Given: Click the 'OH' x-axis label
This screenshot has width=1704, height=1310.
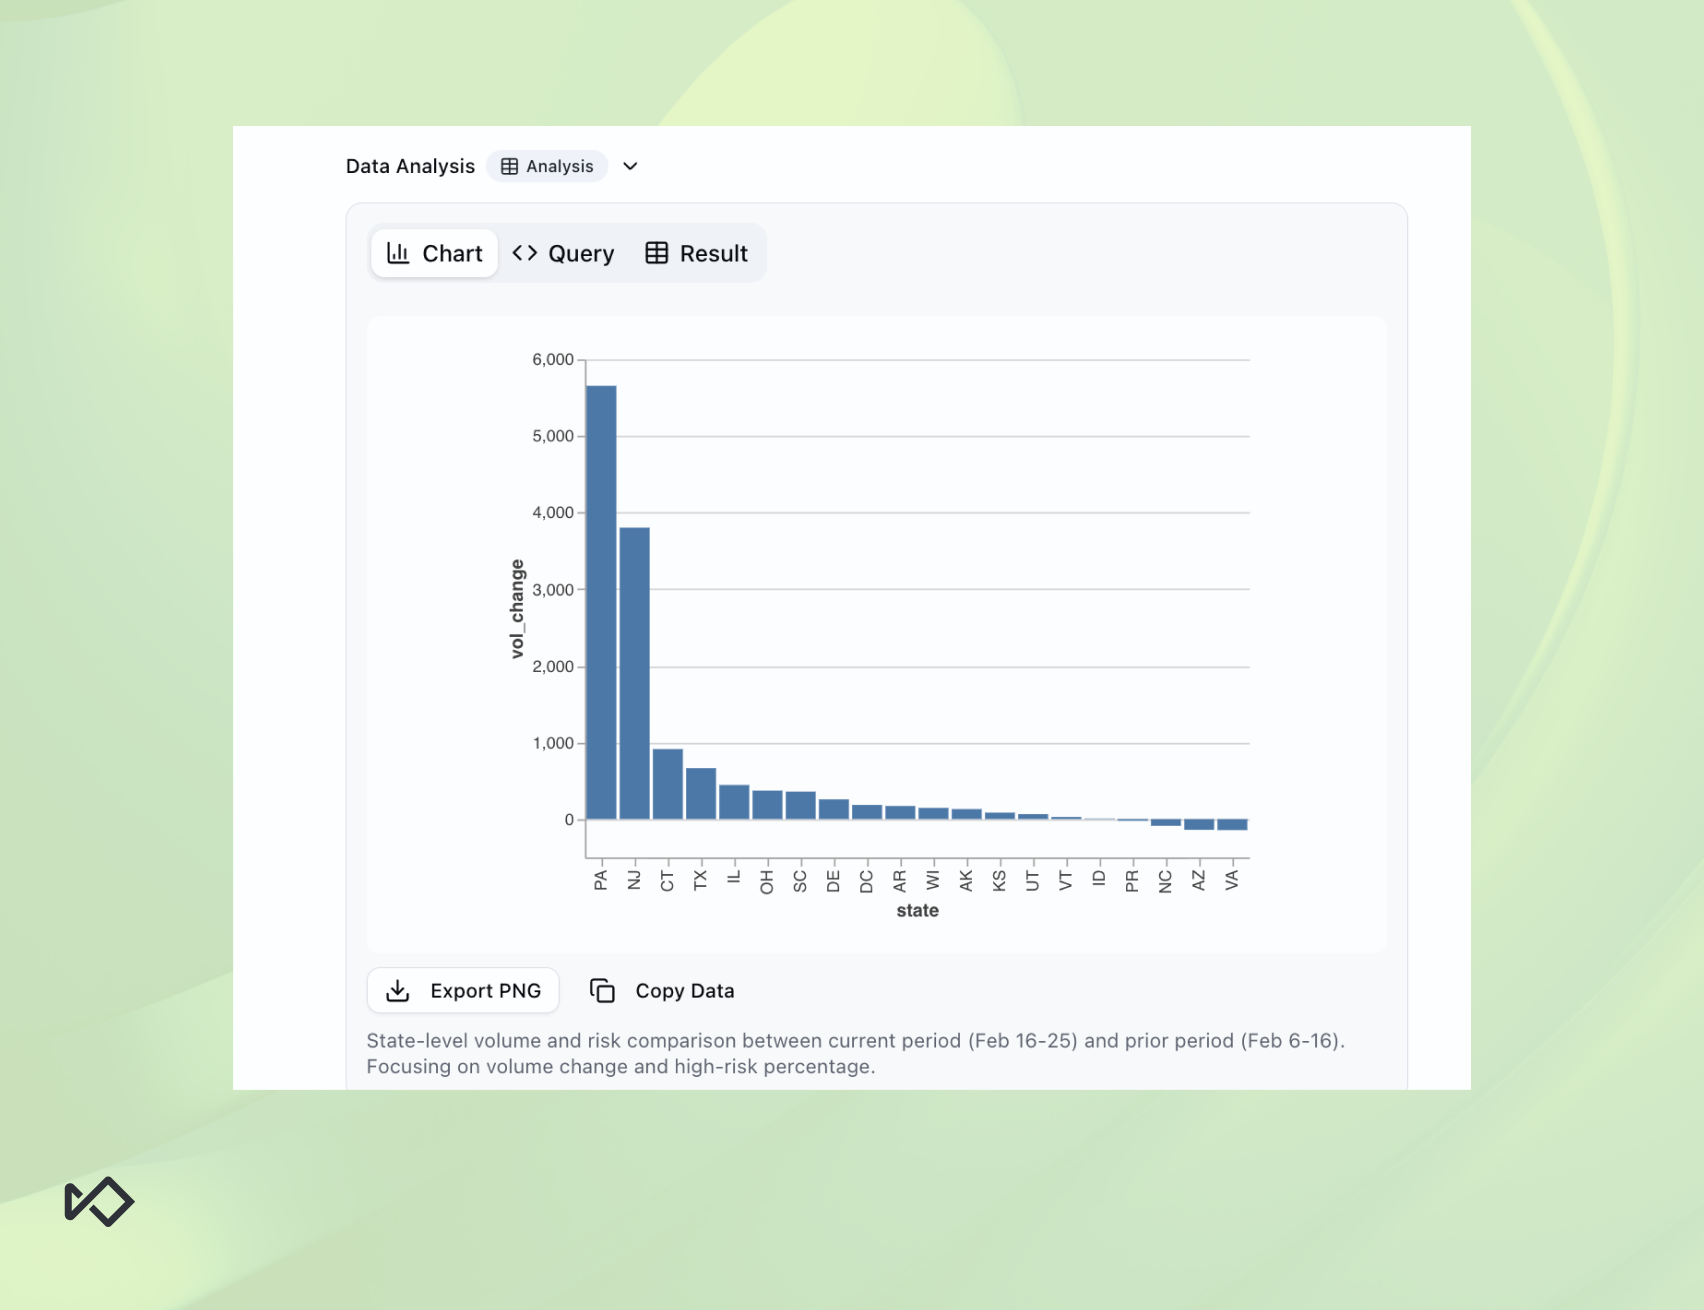Looking at the screenshot, I should [767, 881].
